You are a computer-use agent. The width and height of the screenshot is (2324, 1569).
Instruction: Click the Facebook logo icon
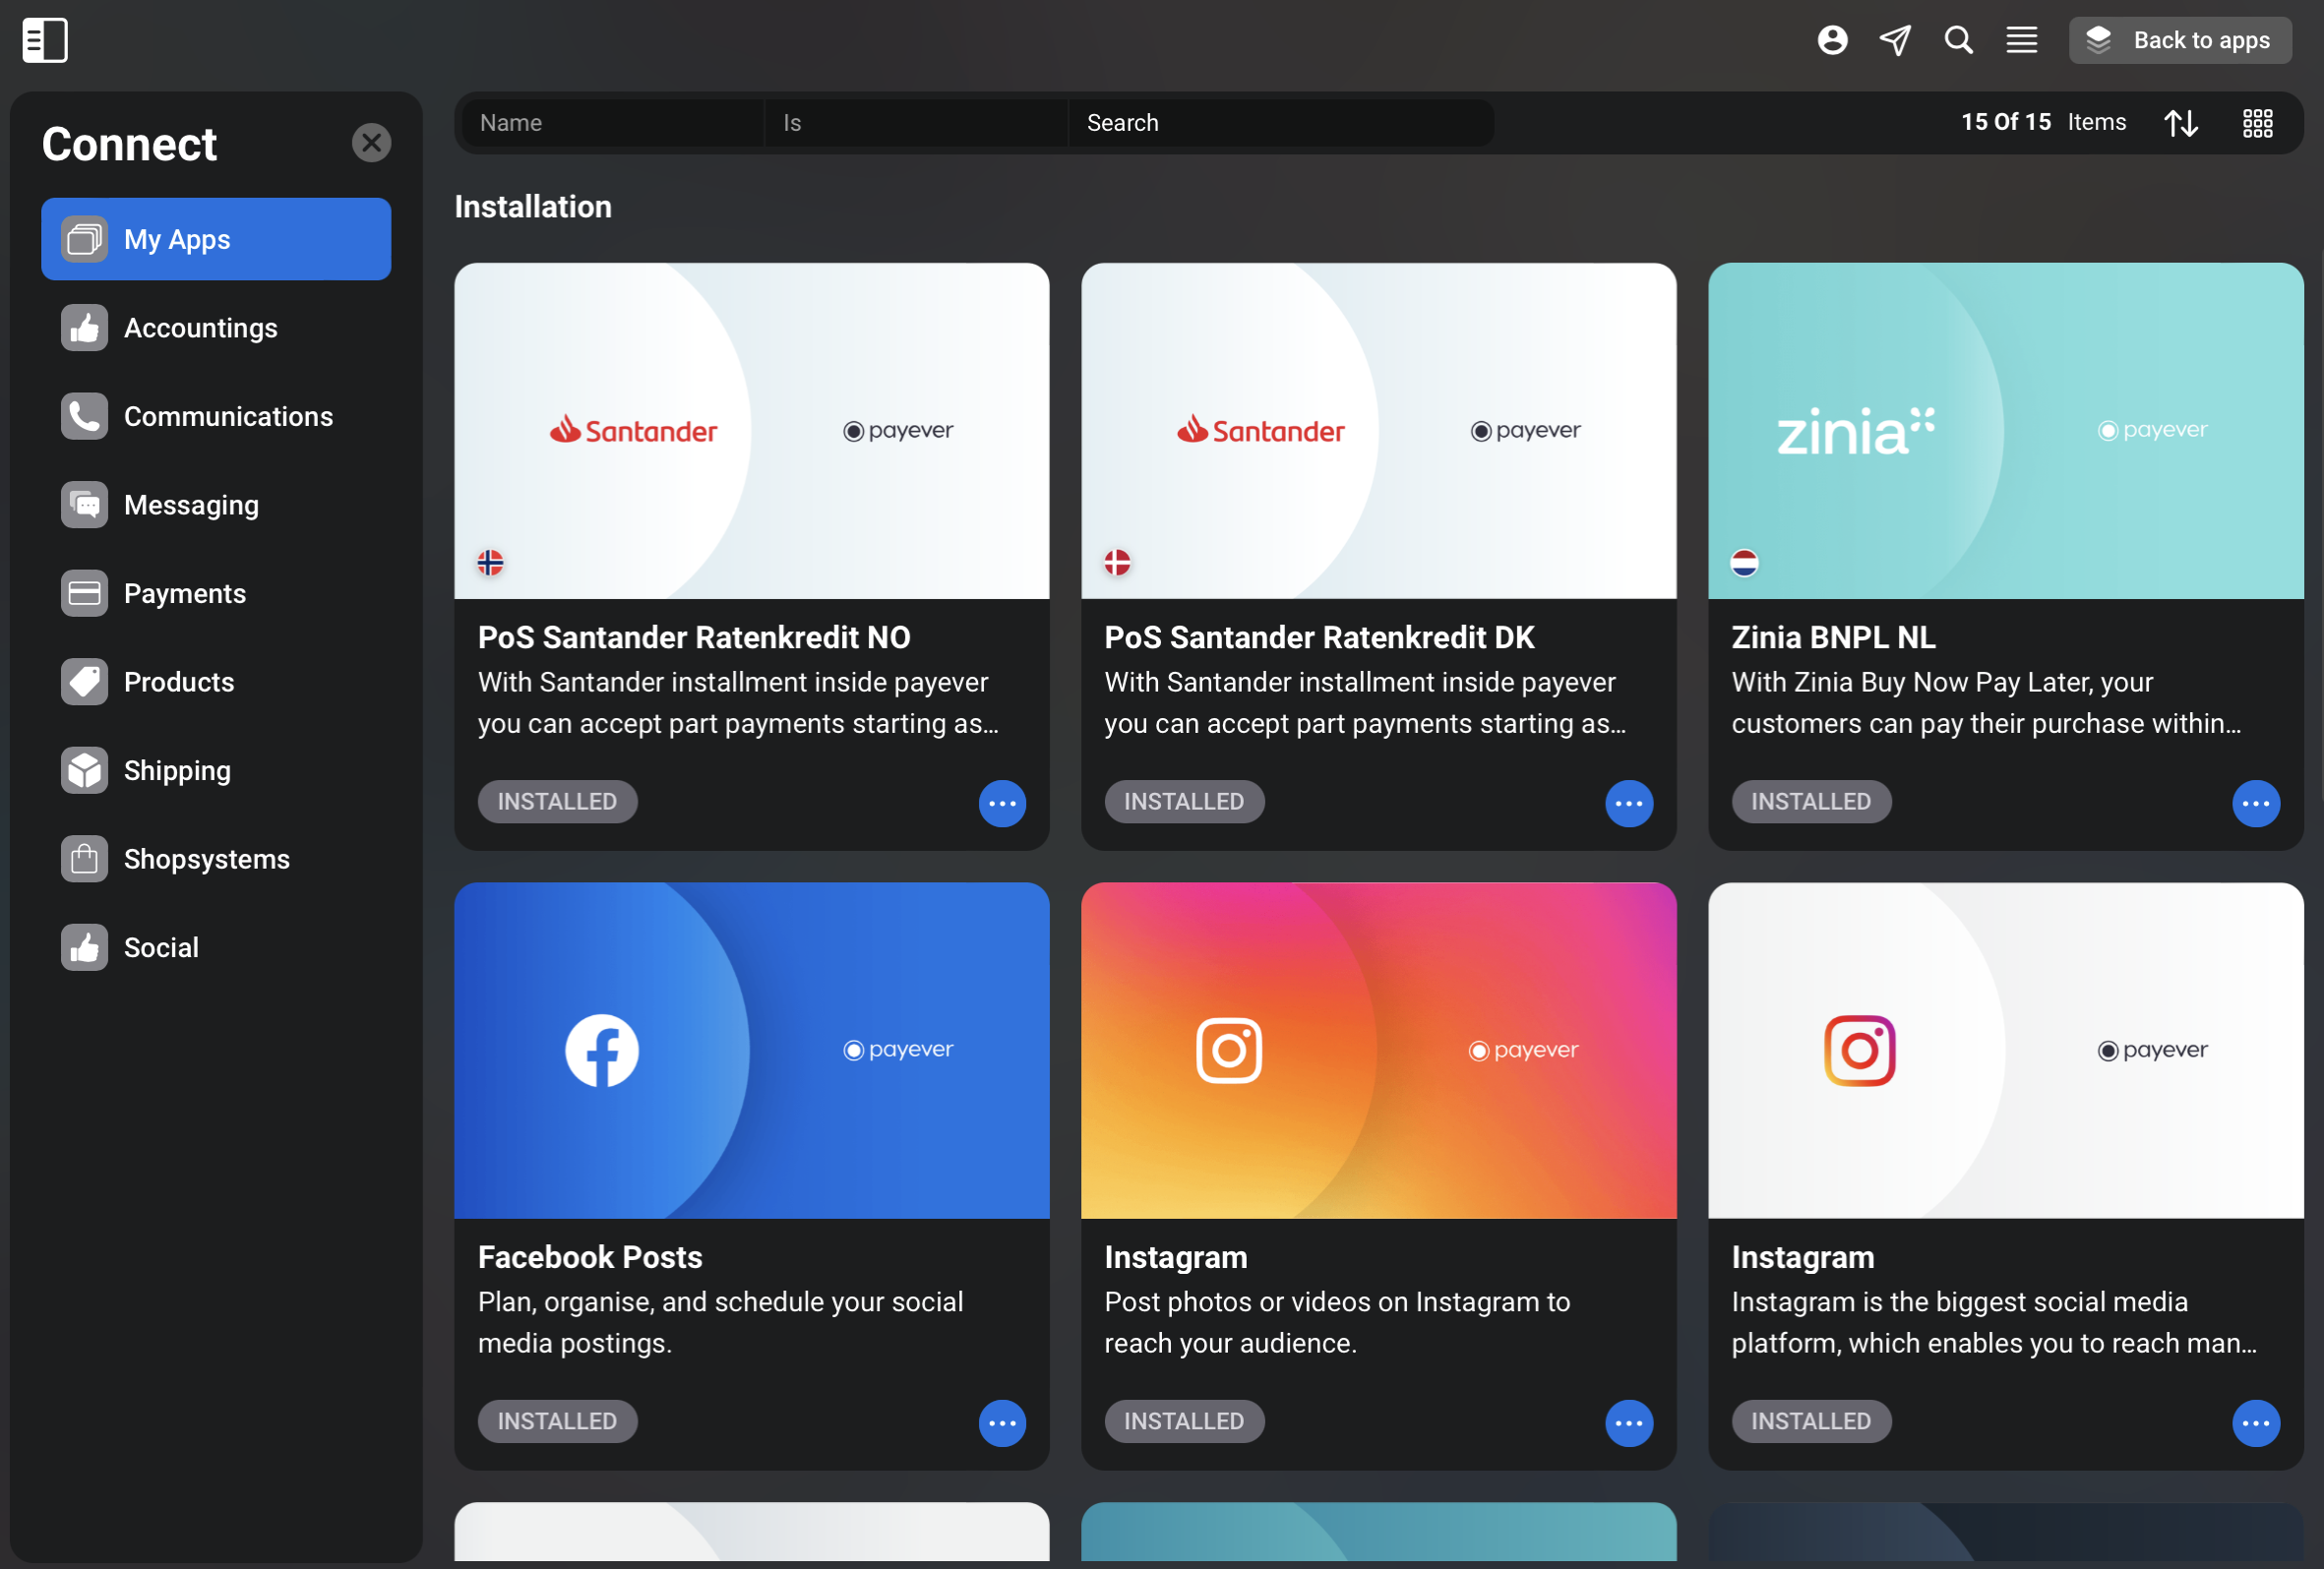pyautogui.click(x=602, y=1051)
